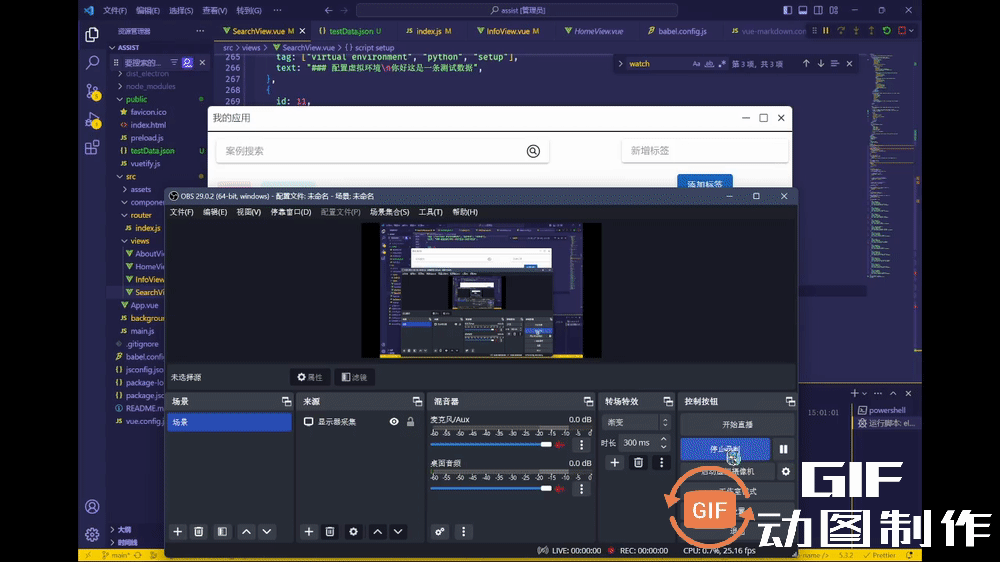Add a new scene in OBS Scenes panel
Screen dimensions: 1000x562
click(178, 532)
